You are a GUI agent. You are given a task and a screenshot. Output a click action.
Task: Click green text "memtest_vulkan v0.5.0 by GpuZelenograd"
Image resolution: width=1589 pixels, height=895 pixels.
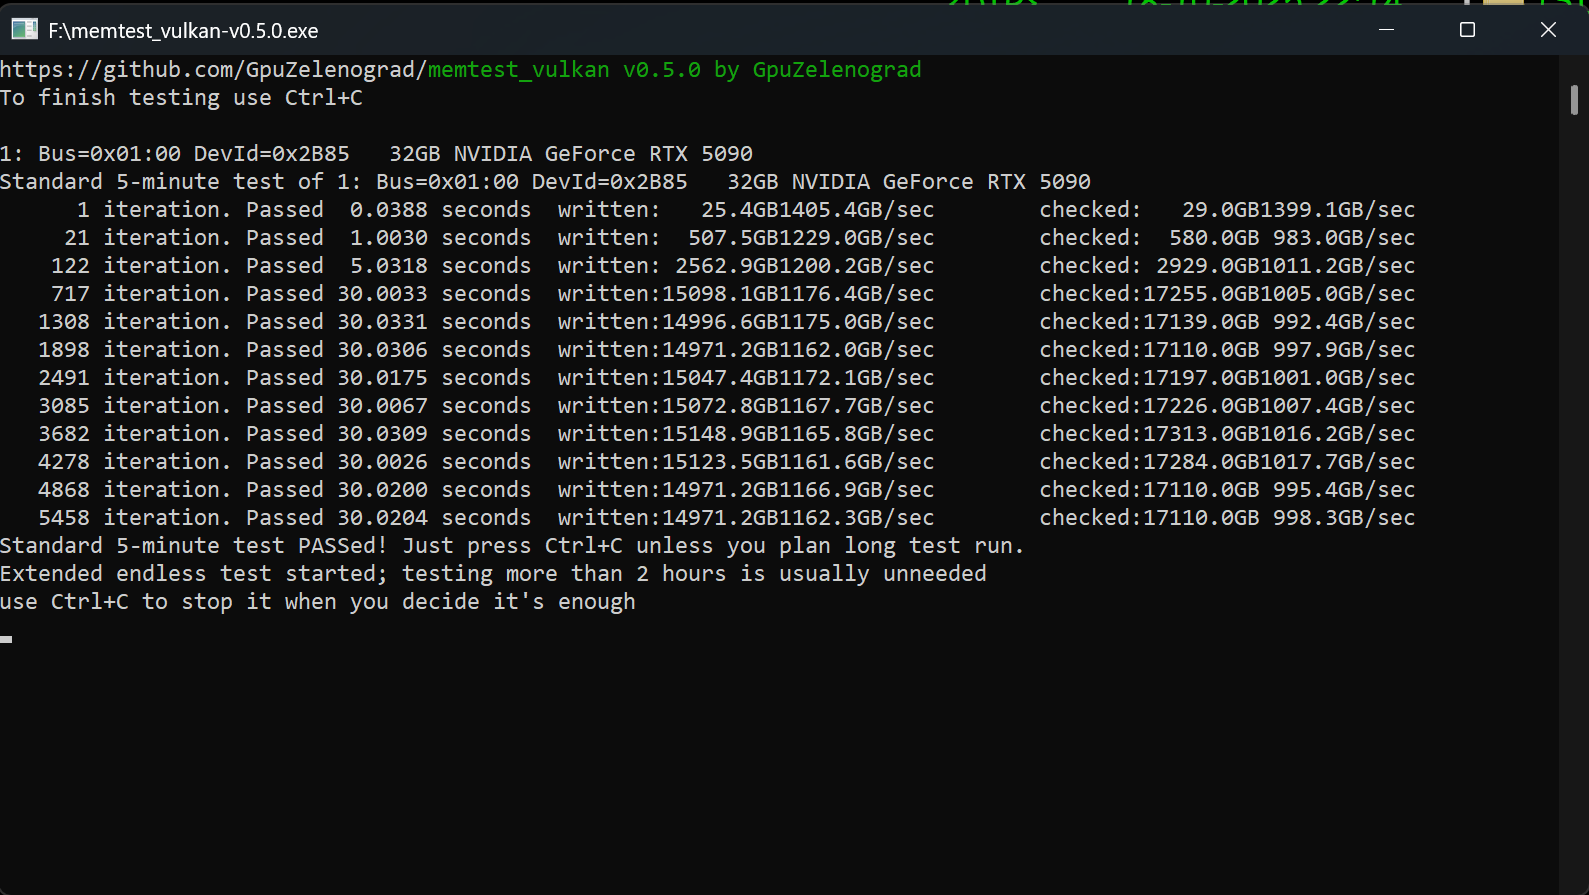coord(675,70)
